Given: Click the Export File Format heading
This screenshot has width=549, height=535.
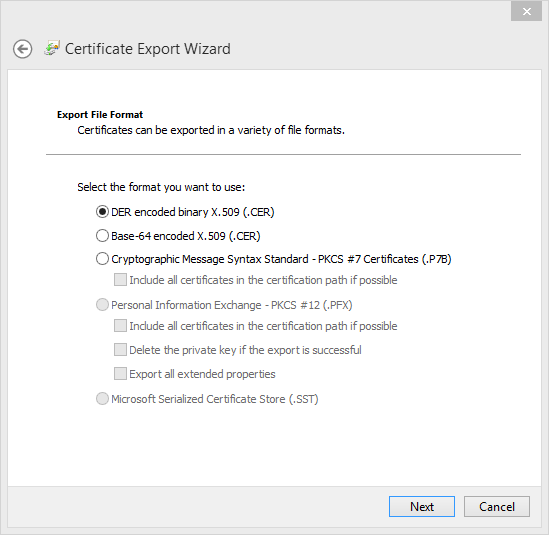Looking at the screenshot, I should (x=100, y=114).
